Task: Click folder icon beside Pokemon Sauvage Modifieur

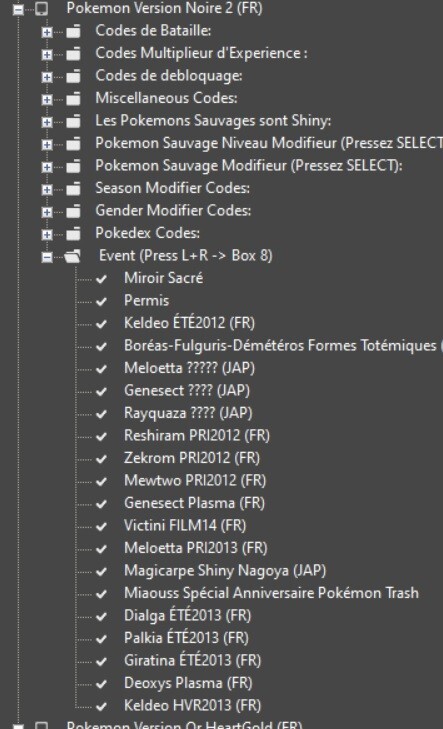Action: 73,166
